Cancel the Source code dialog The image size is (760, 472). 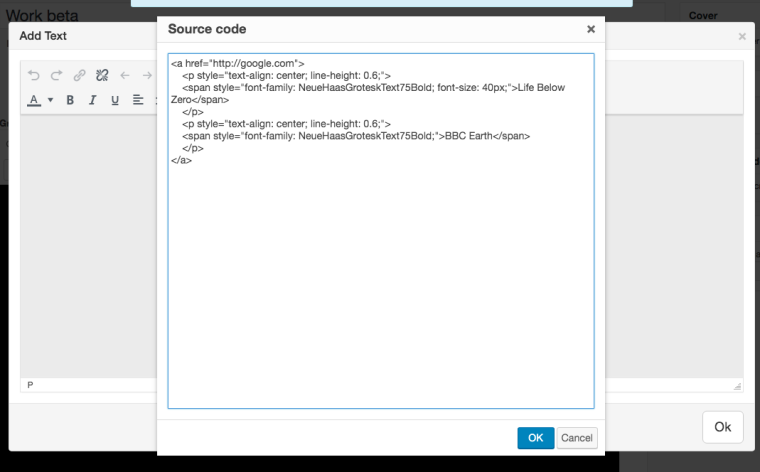tap(576, 438)
